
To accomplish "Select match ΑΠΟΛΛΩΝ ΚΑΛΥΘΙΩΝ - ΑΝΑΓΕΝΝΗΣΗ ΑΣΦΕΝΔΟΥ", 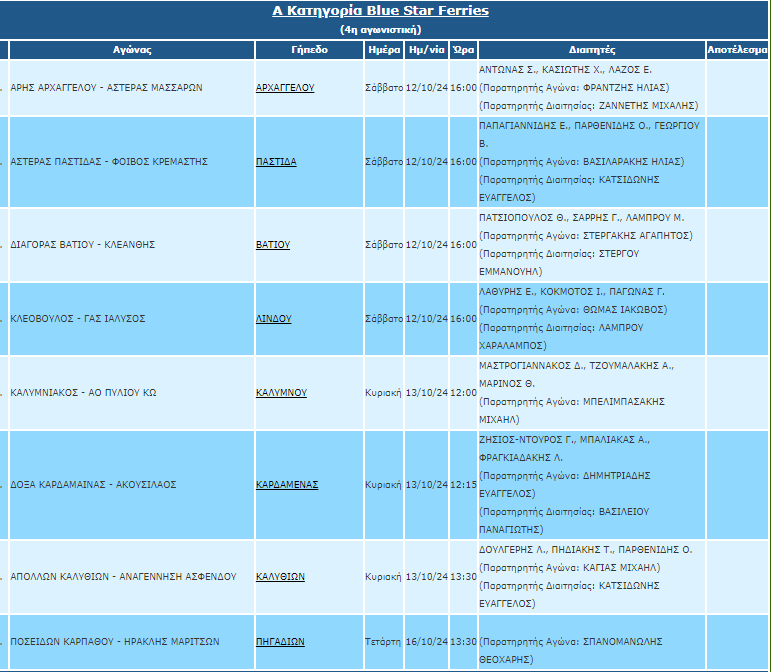I will (123, 577).
